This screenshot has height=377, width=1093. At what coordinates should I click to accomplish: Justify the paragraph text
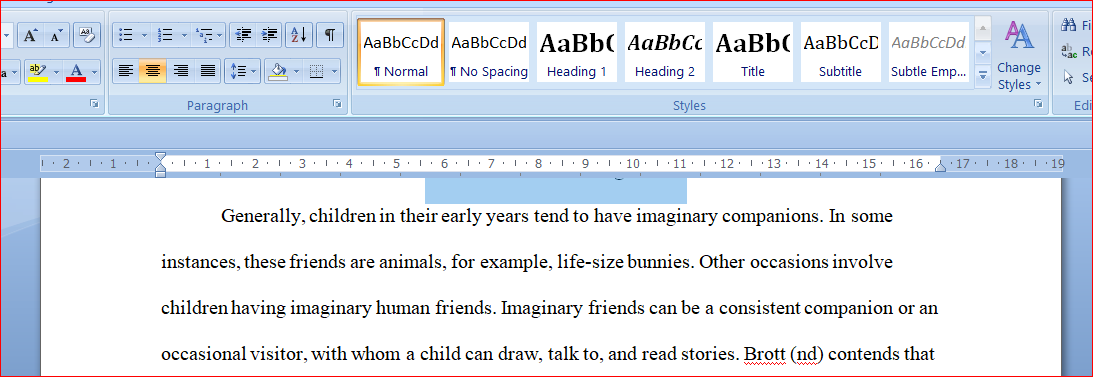coord(208,71)
